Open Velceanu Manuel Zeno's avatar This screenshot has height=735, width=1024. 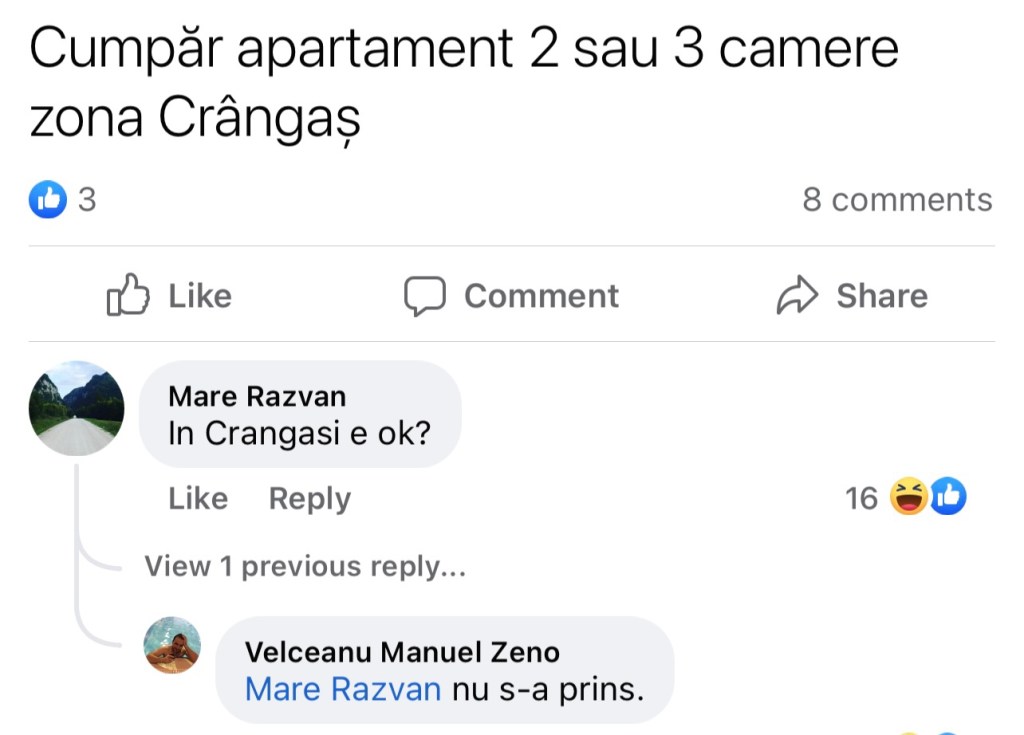(173, 645)
